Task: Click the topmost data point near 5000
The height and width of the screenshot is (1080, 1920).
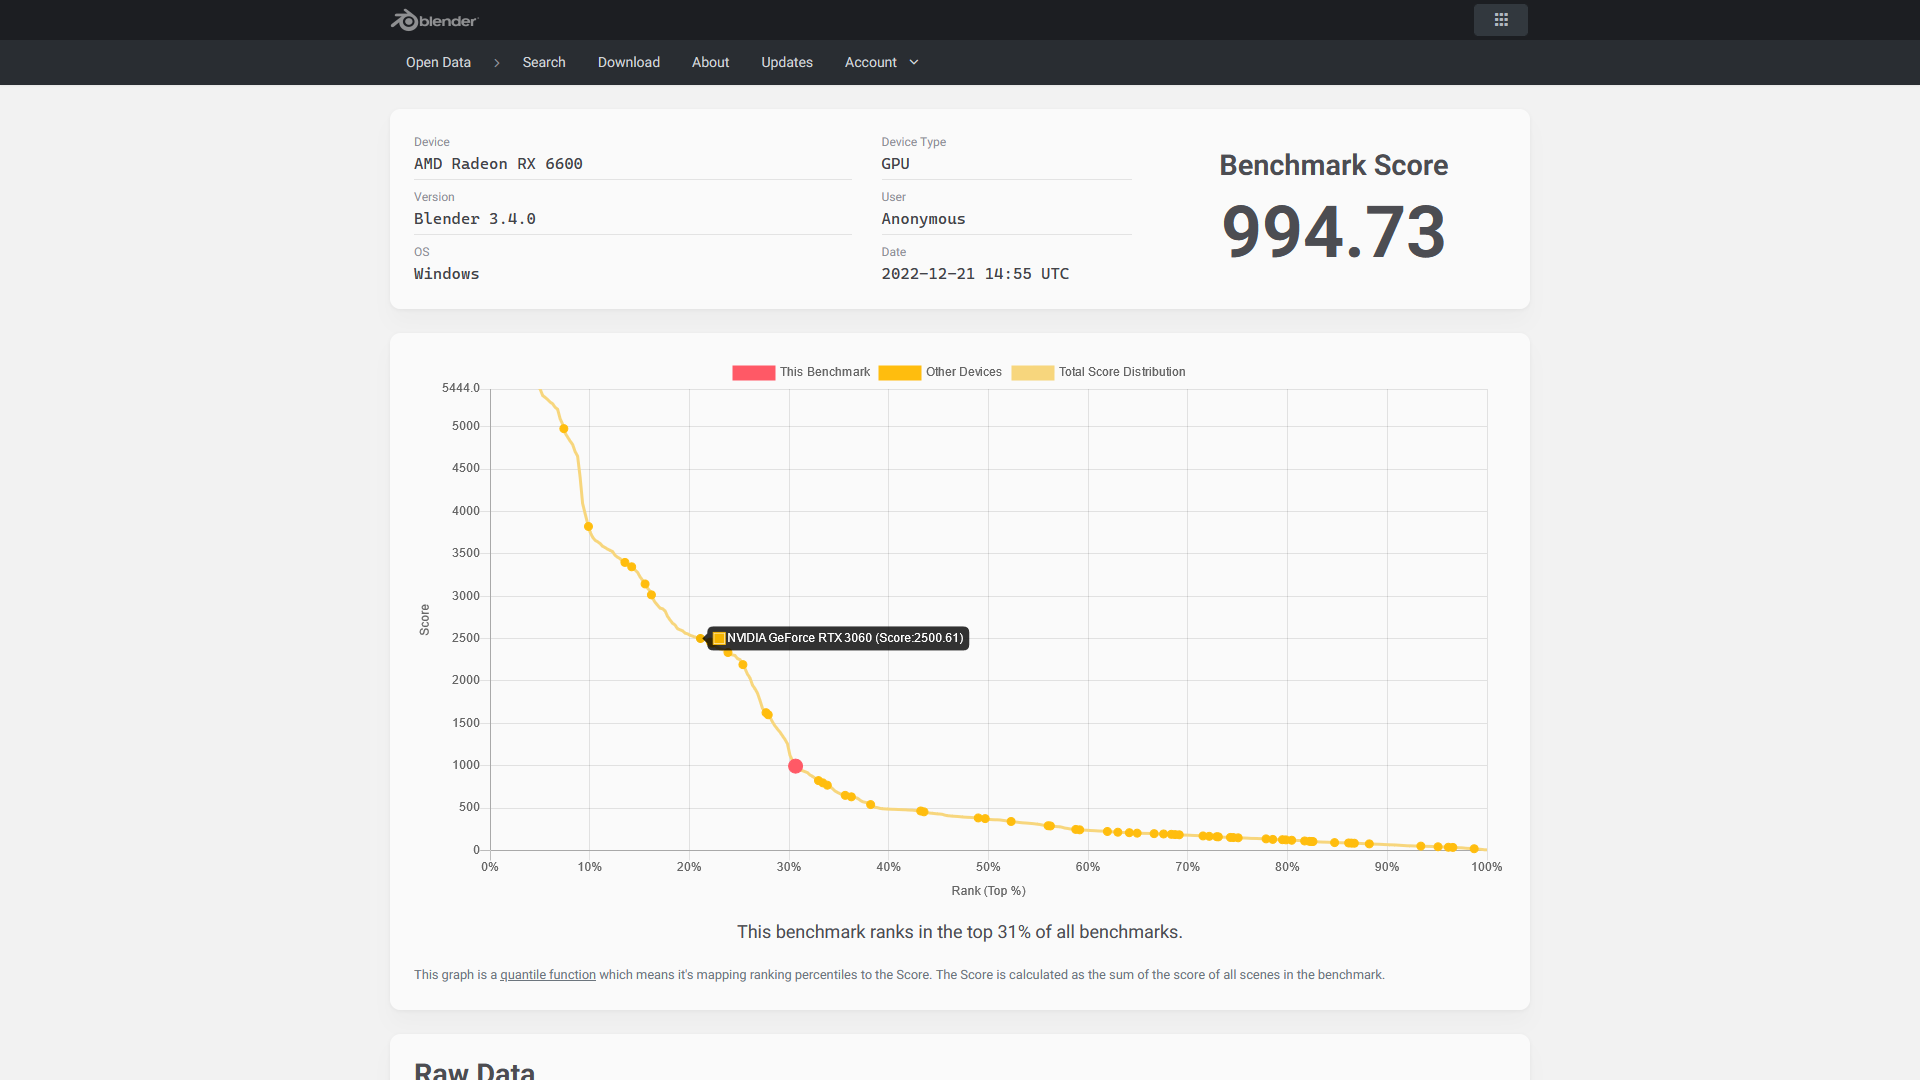Action: pos(564,429)
